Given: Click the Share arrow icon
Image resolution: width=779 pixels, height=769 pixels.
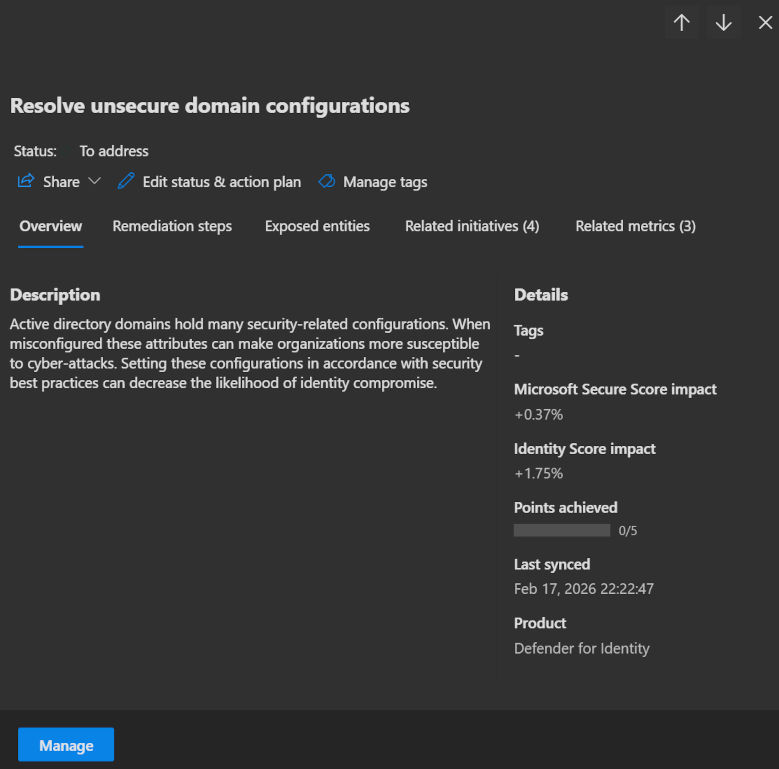Looking at the screenshot, I should point(26,181).
